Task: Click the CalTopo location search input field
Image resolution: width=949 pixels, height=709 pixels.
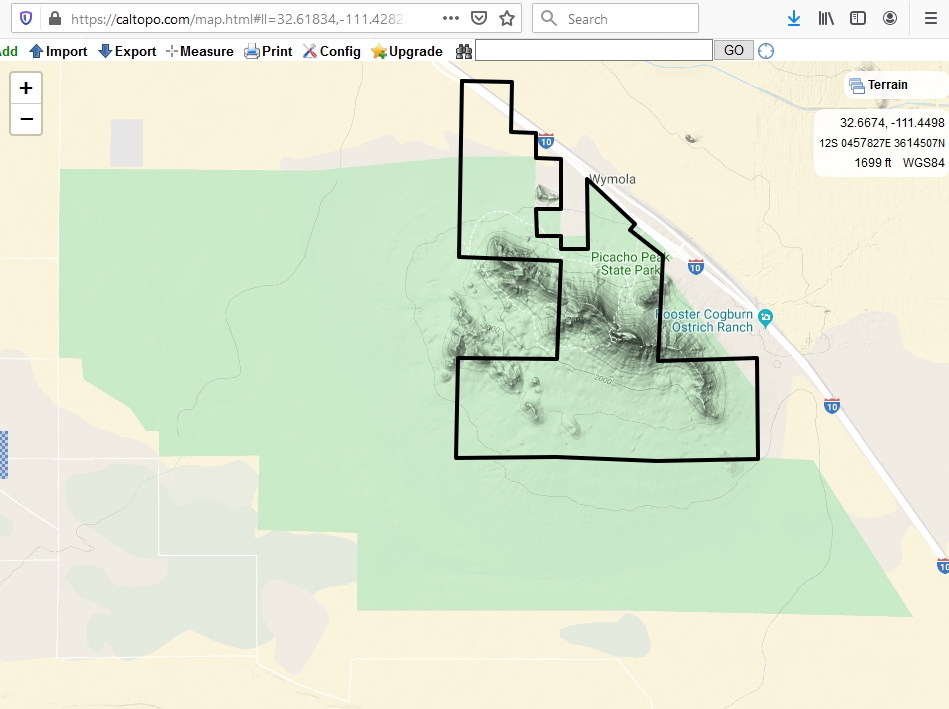Action: [x=593, y=50]
